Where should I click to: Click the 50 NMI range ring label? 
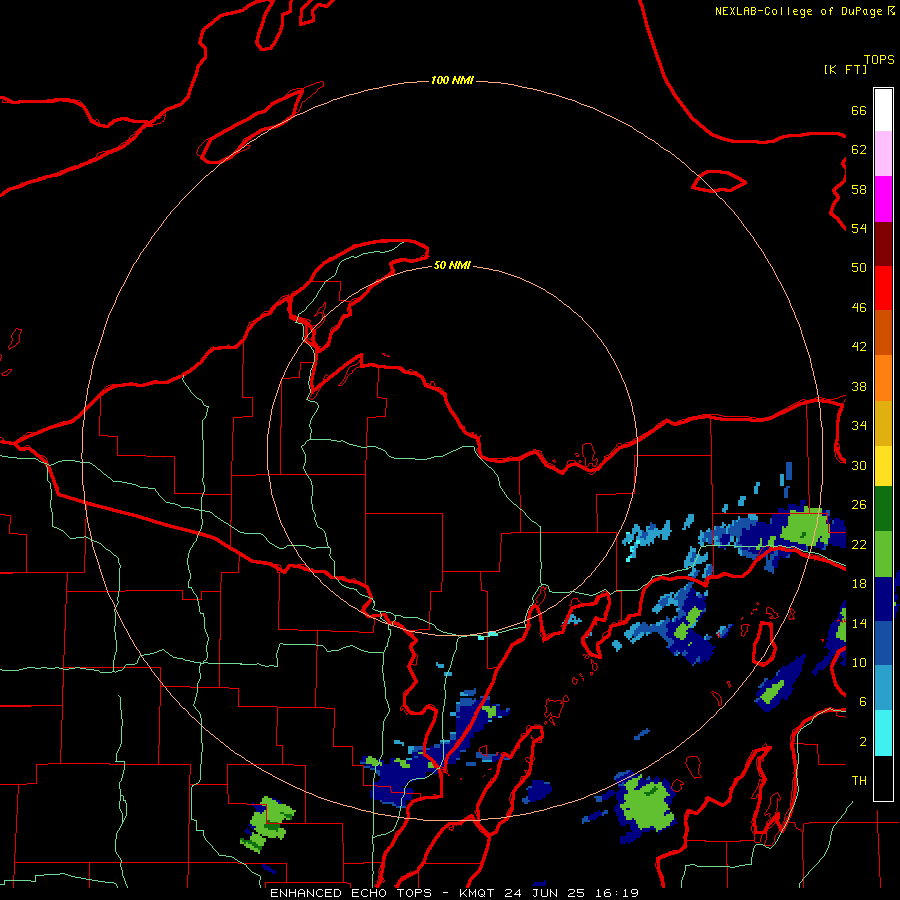click(x=452, y=265)
